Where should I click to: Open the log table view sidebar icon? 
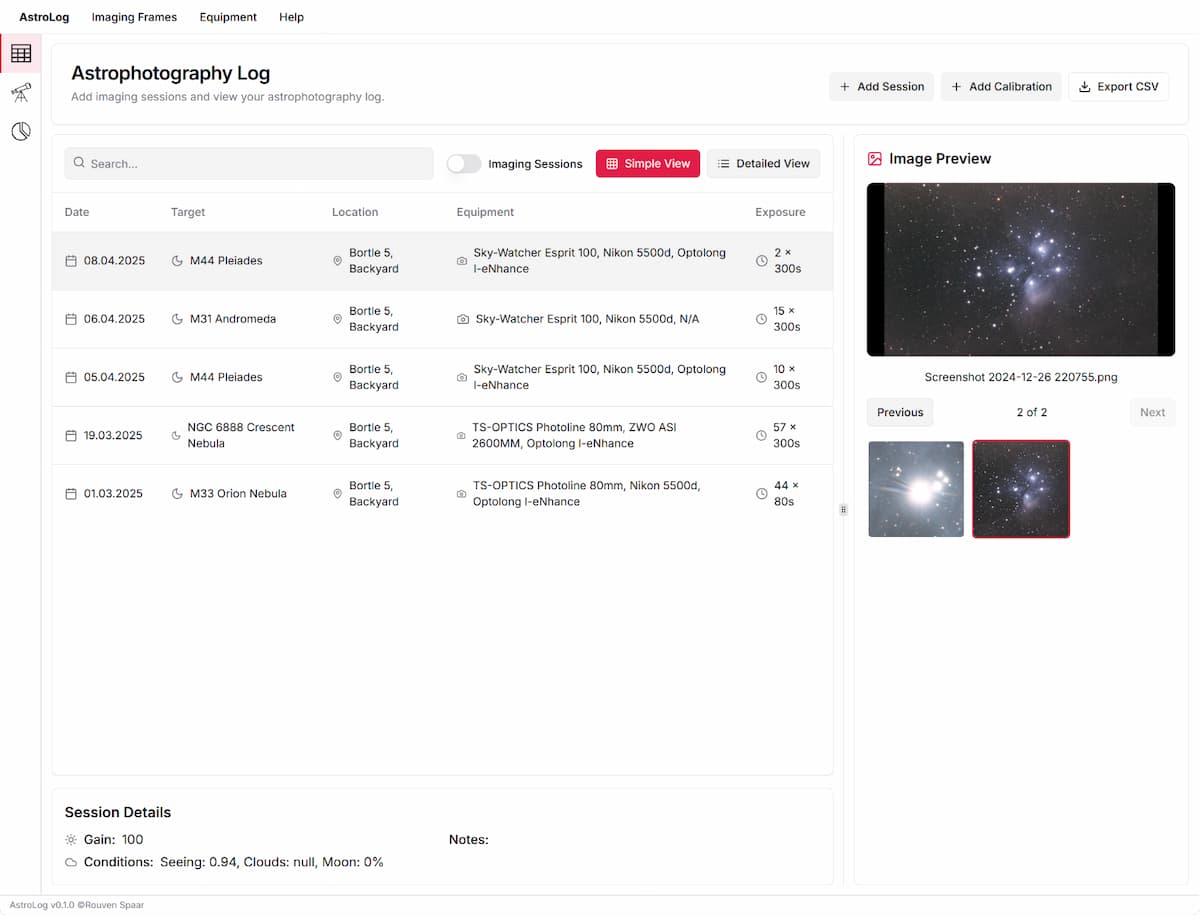click(x=21, y=53)
